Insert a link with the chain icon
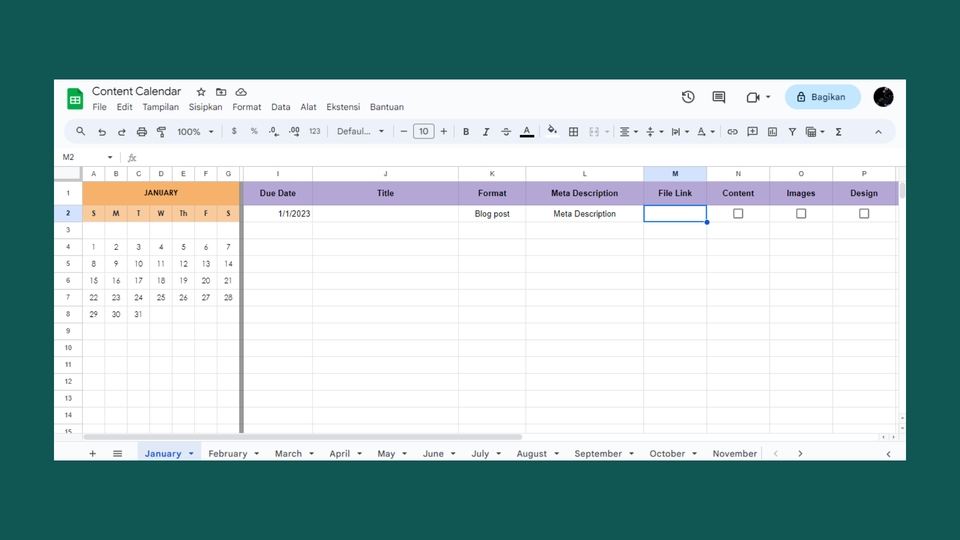Screen dimensions: 960x540 pos(732,132)
